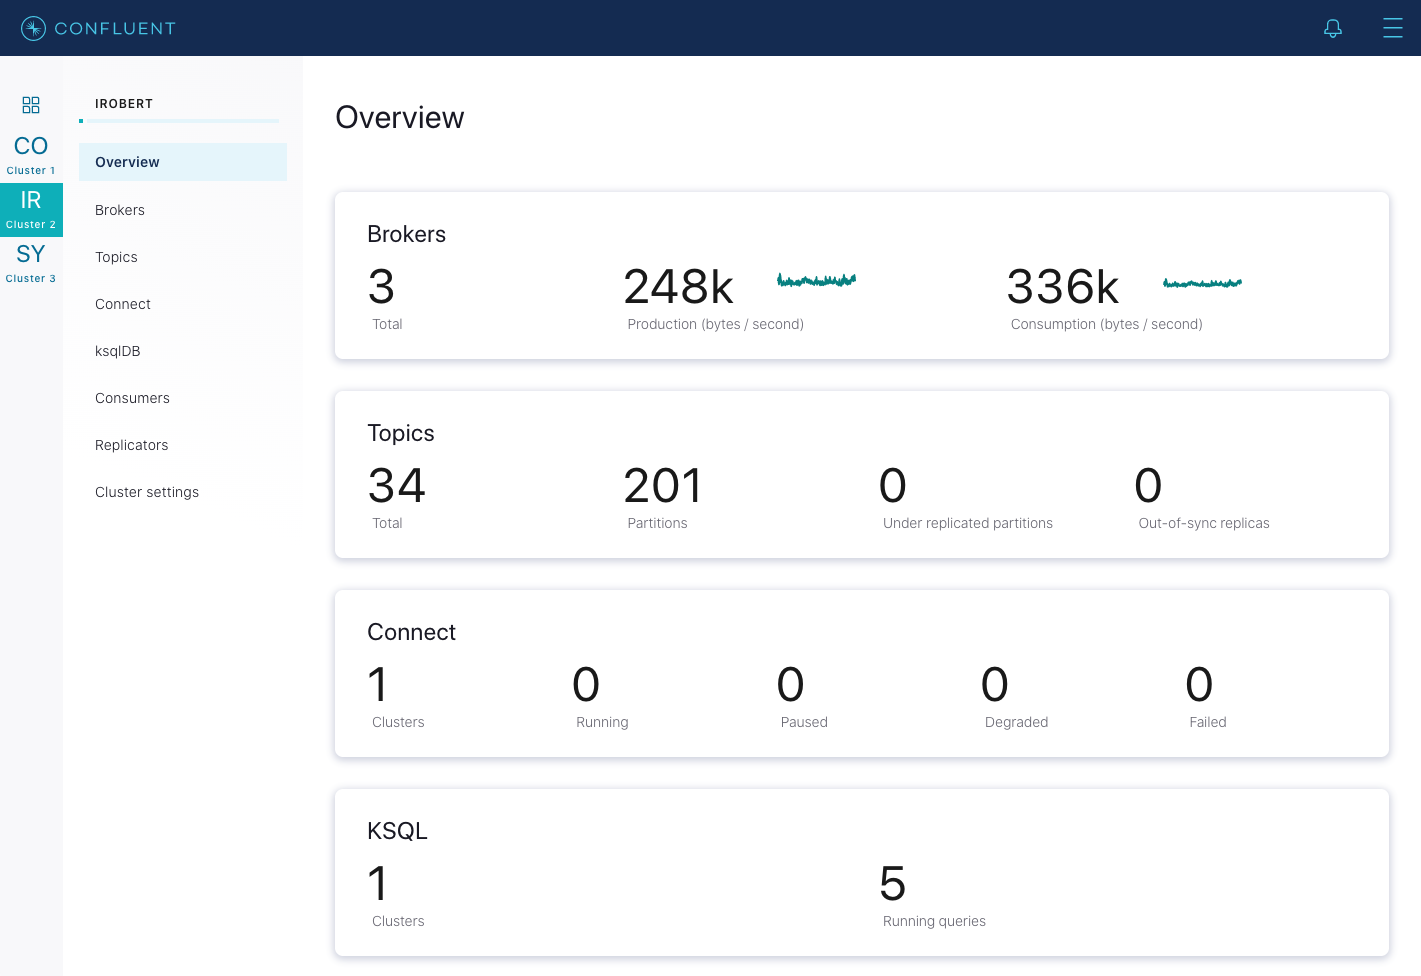
Task: Click the KSQL running queries count
Action: point(892,884)
